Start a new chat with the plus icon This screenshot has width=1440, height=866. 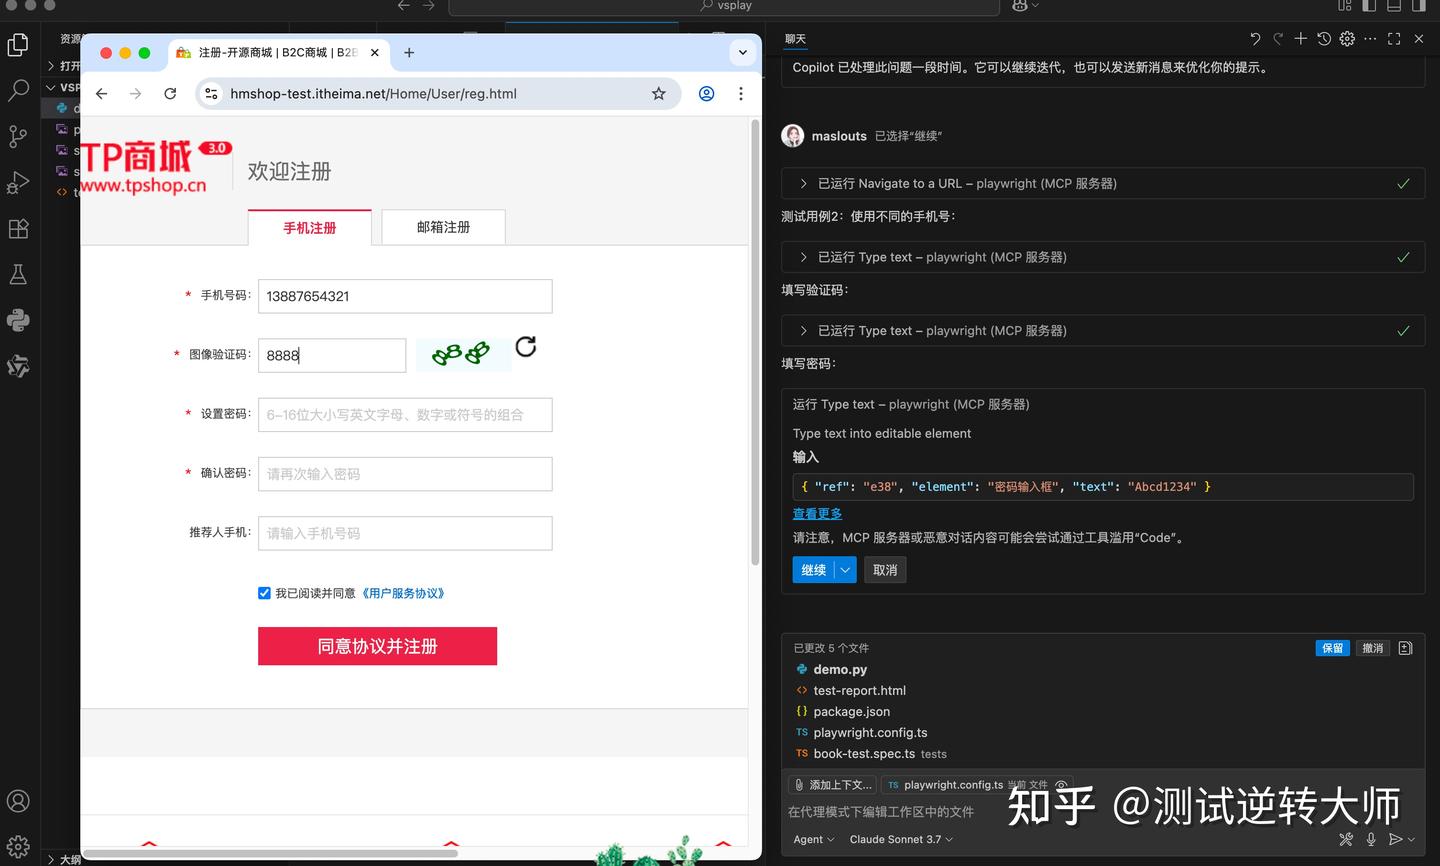pyautogui.click(x=1300, y=39)
